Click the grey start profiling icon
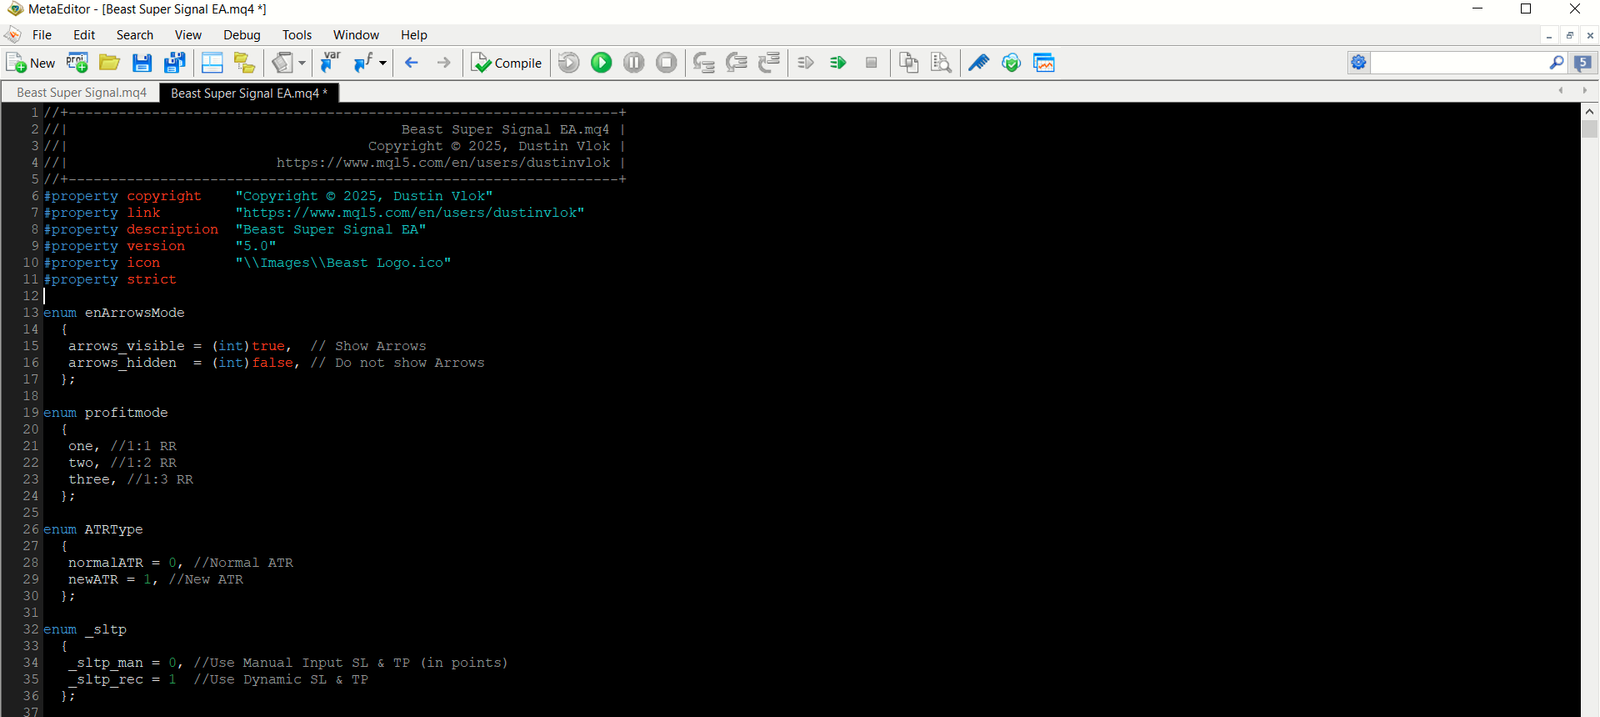Image resolution: width=1600 pixels, height=717 pixels. click(806, 63)
